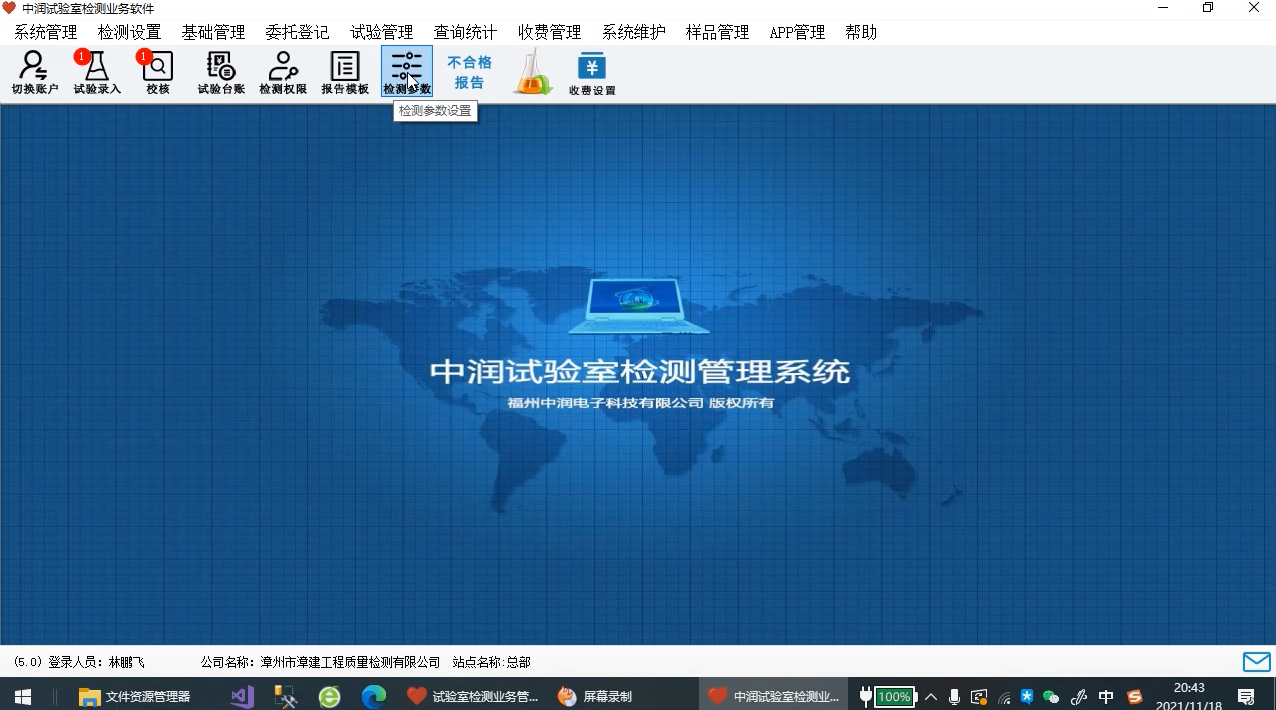Click the 站点名称: 总部 status text
This screenshot has height=710, width=1276.
pos(491,662)
